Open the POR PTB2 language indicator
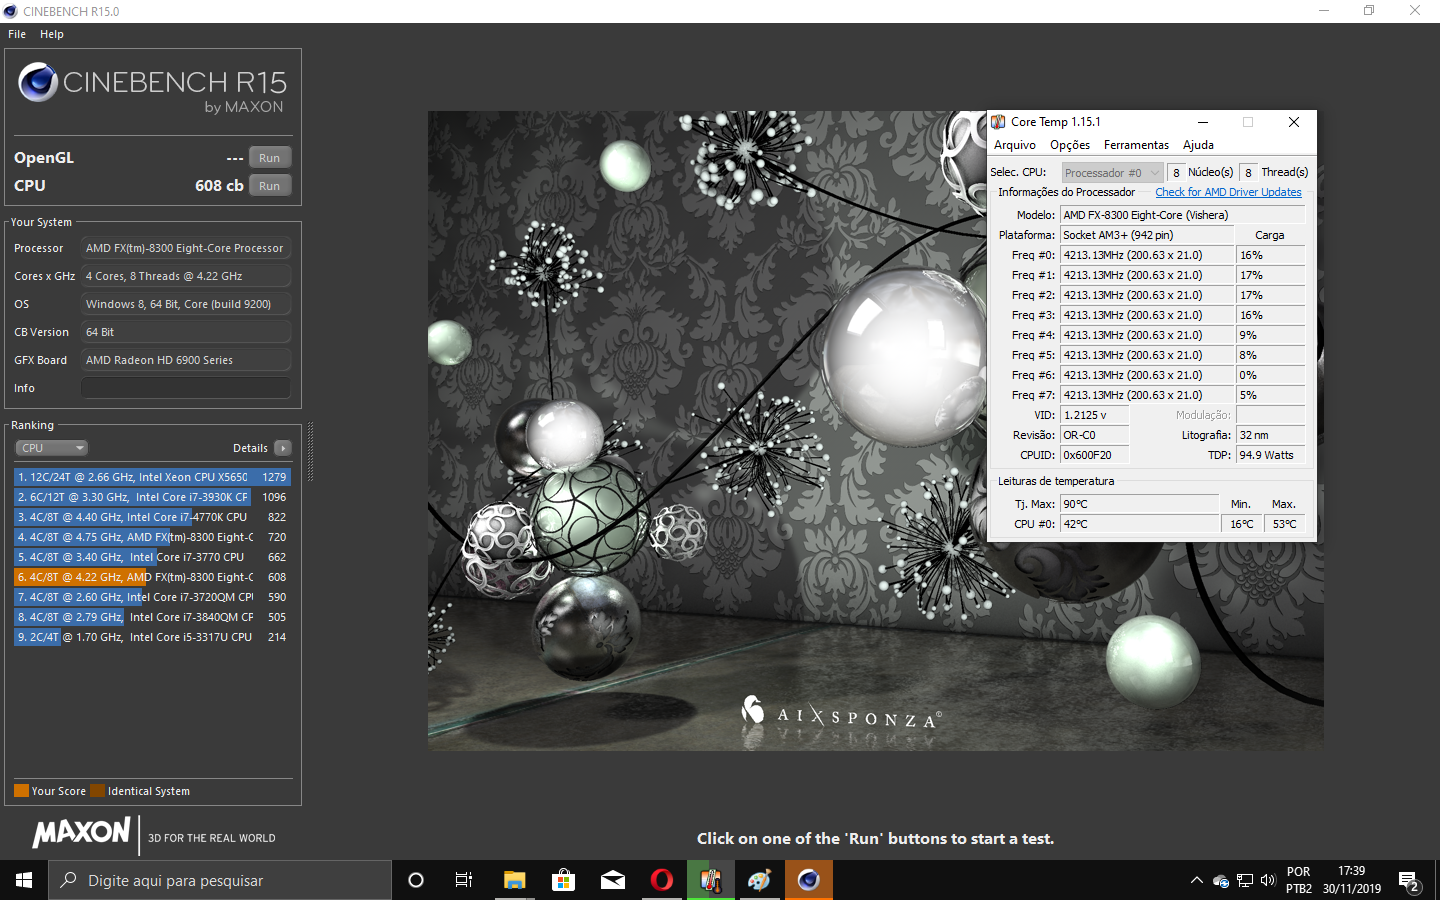The image size is (1440, 900). click(1298, 880)
